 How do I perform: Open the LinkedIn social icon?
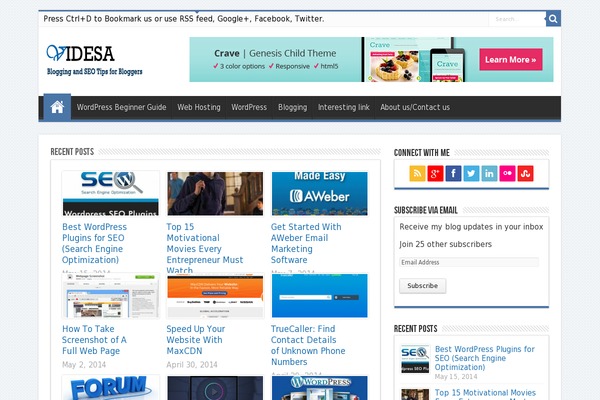(x=489, y=173)
